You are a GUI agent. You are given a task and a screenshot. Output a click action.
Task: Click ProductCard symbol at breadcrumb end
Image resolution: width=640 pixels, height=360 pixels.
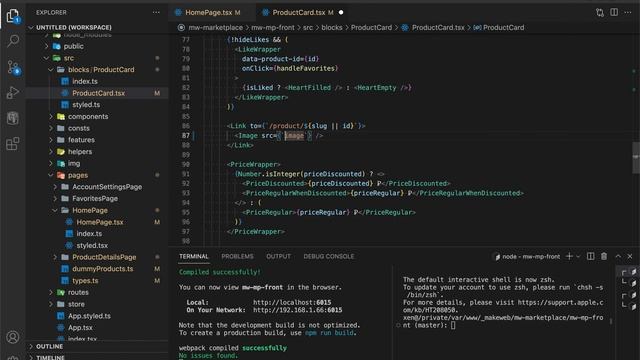503,28
